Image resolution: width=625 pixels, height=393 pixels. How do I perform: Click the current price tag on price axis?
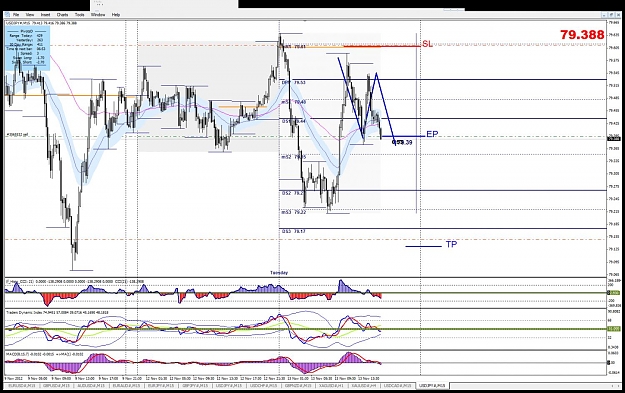[614, 139]
